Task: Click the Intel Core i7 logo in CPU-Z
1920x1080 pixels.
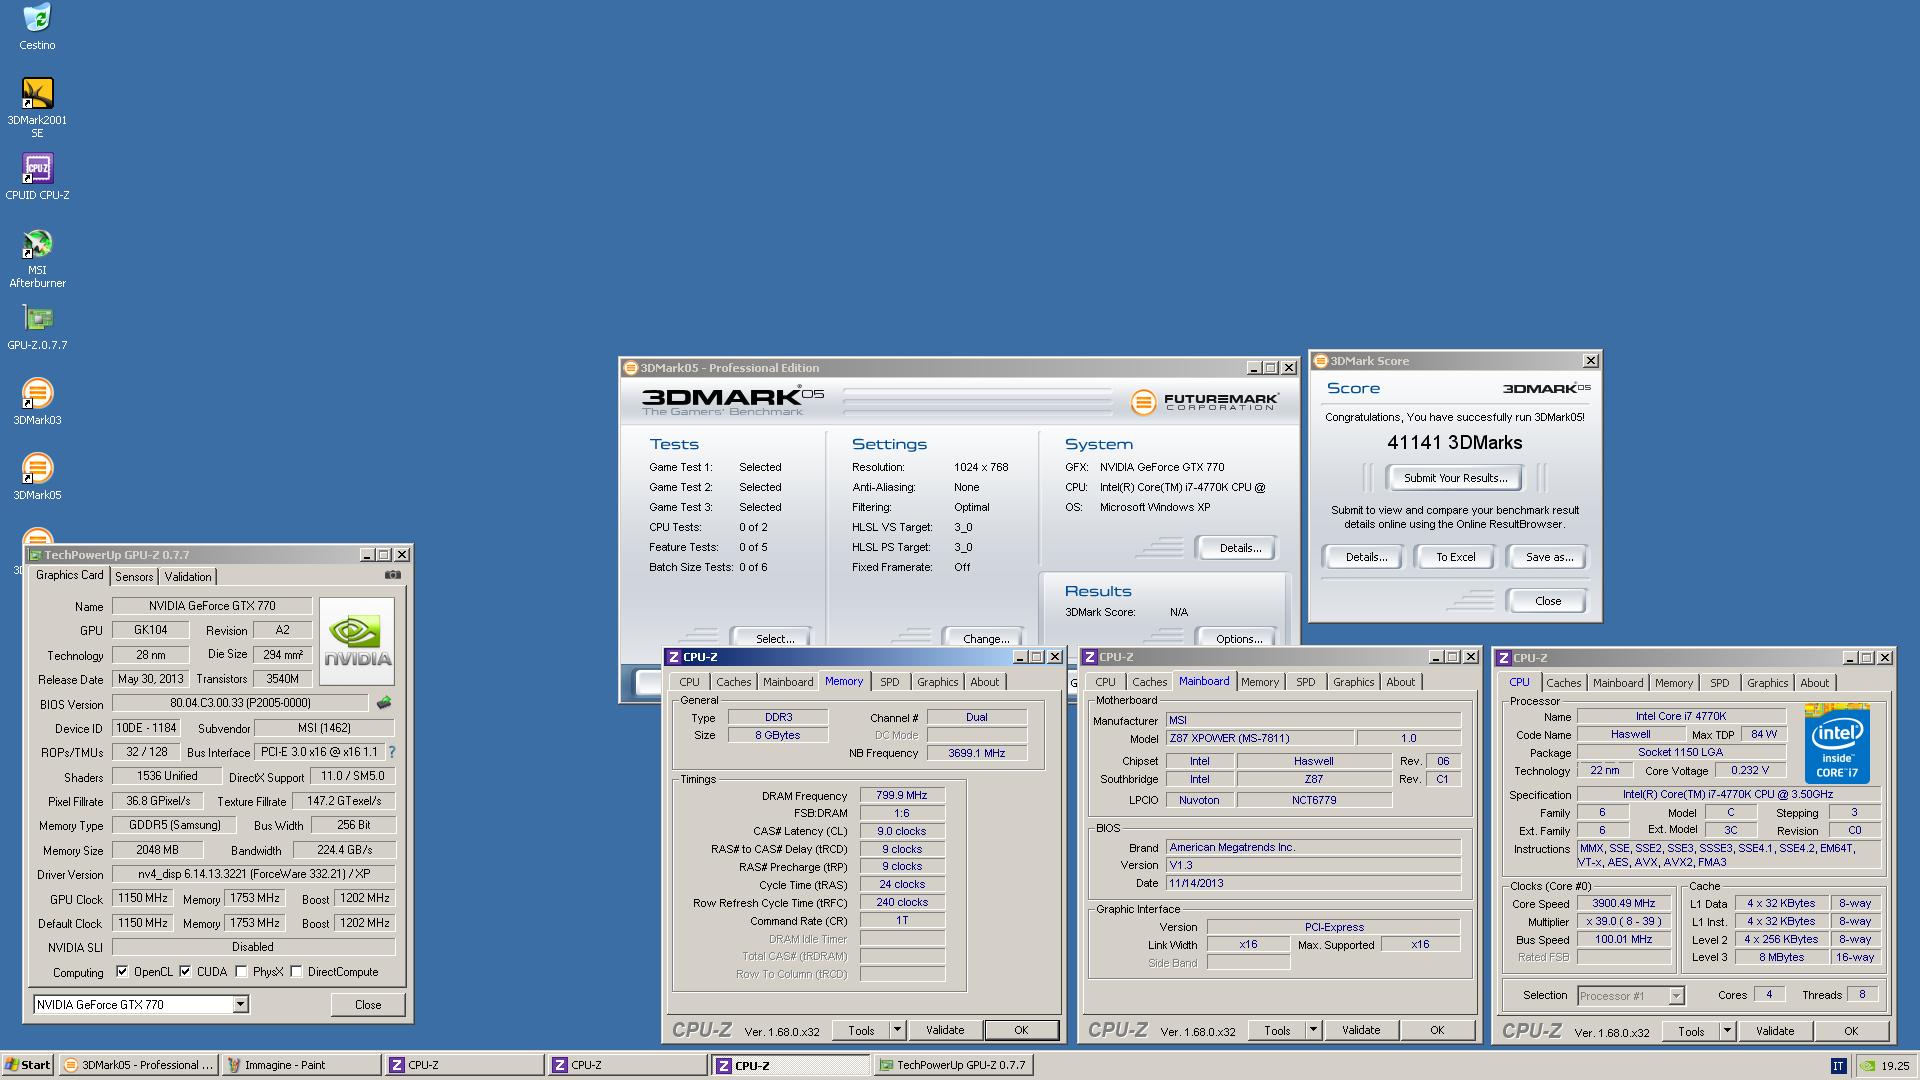Action: pyautogui.click(x=1837, y=743)
